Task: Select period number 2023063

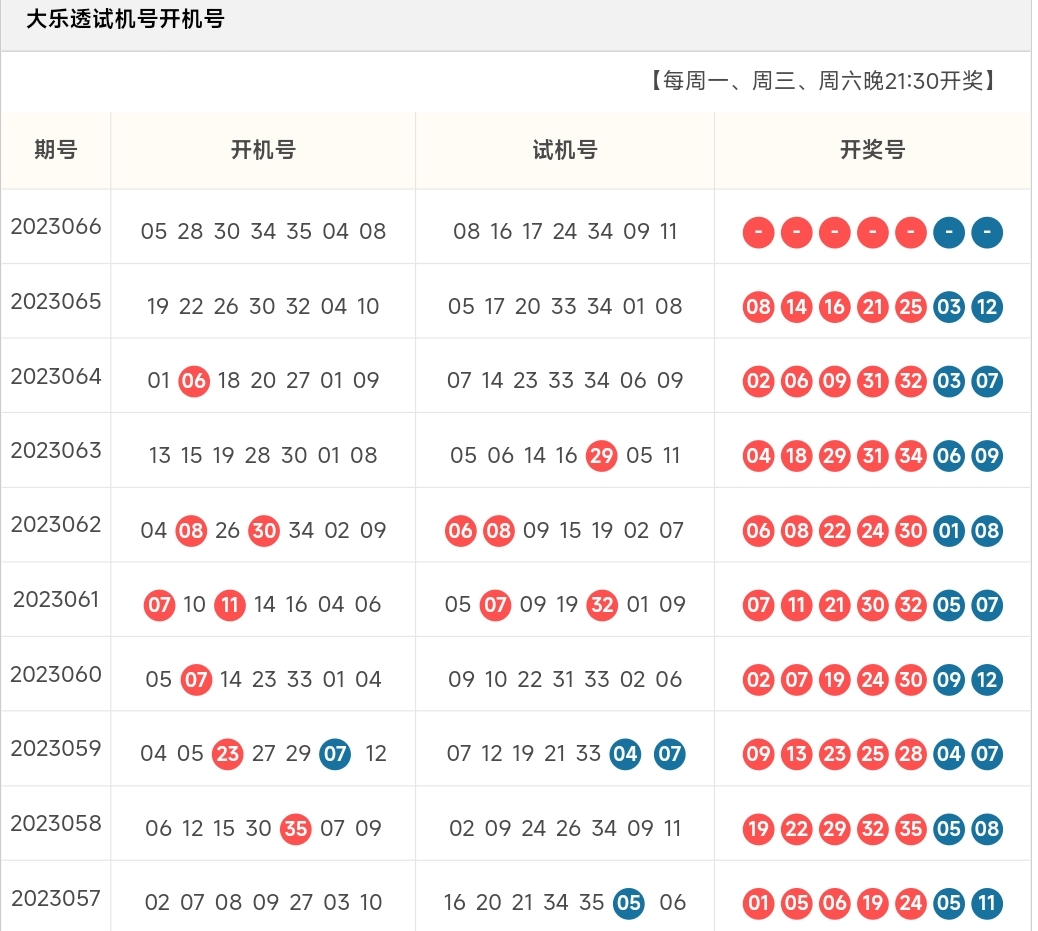Action: coord(56,450)
